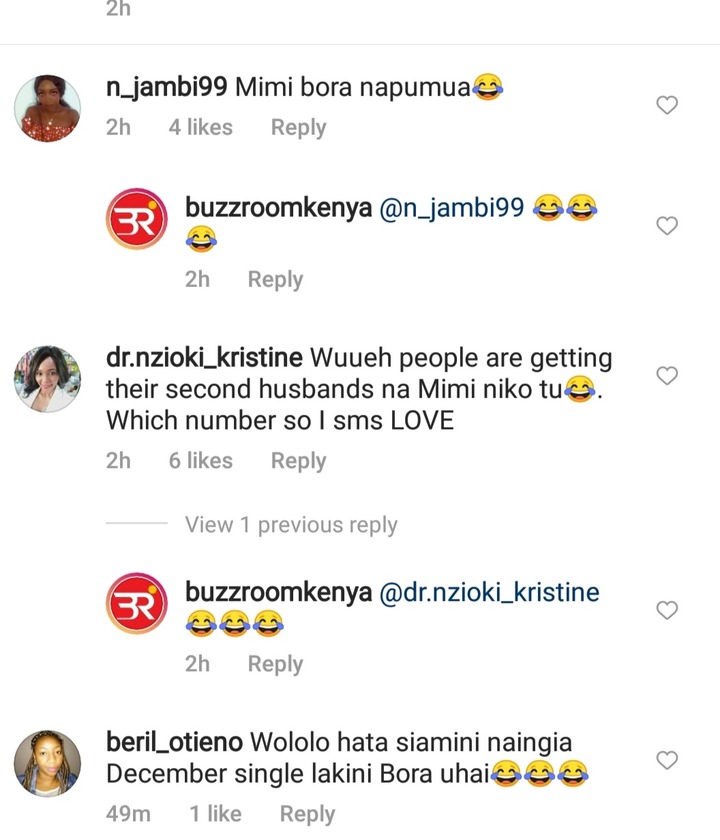Expand View 1 previous reply

click(x=291, y=524)
